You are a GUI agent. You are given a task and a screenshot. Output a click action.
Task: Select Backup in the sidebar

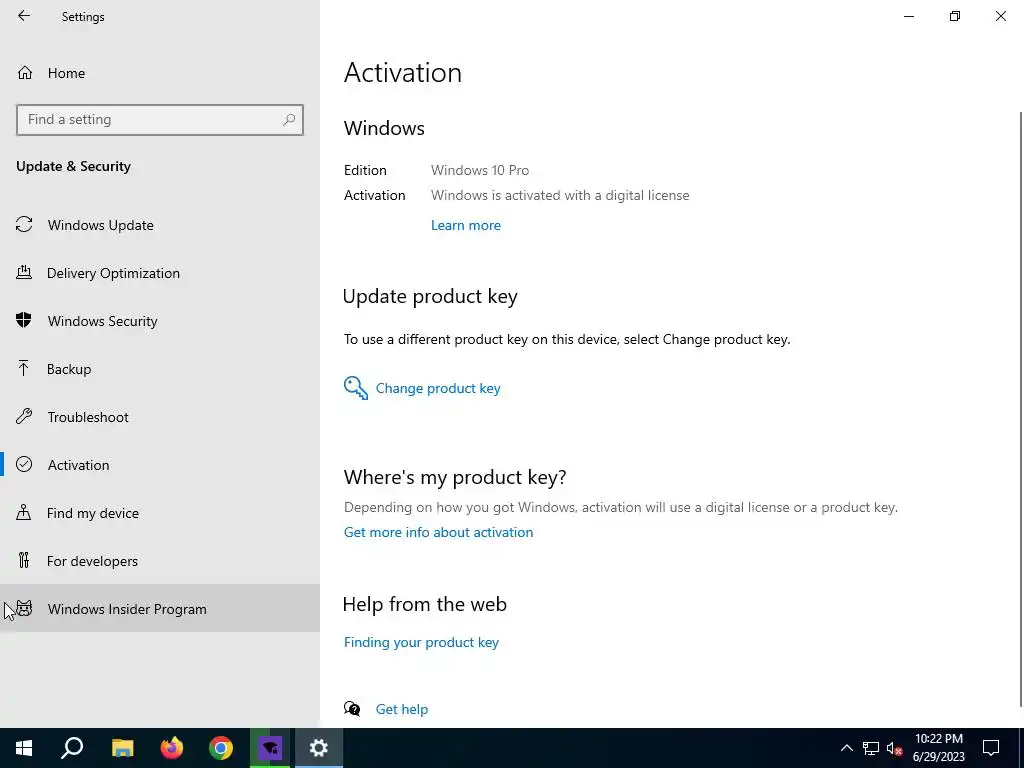[160, 369]
